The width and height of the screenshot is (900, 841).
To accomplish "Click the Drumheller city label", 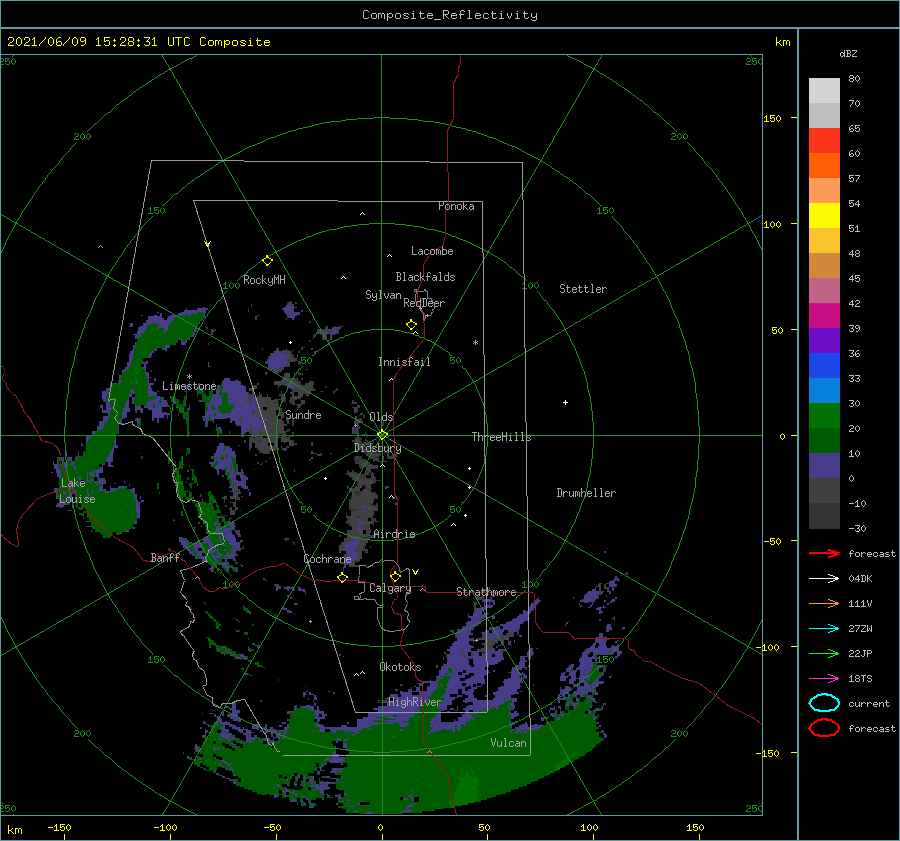I will point(586,493).
